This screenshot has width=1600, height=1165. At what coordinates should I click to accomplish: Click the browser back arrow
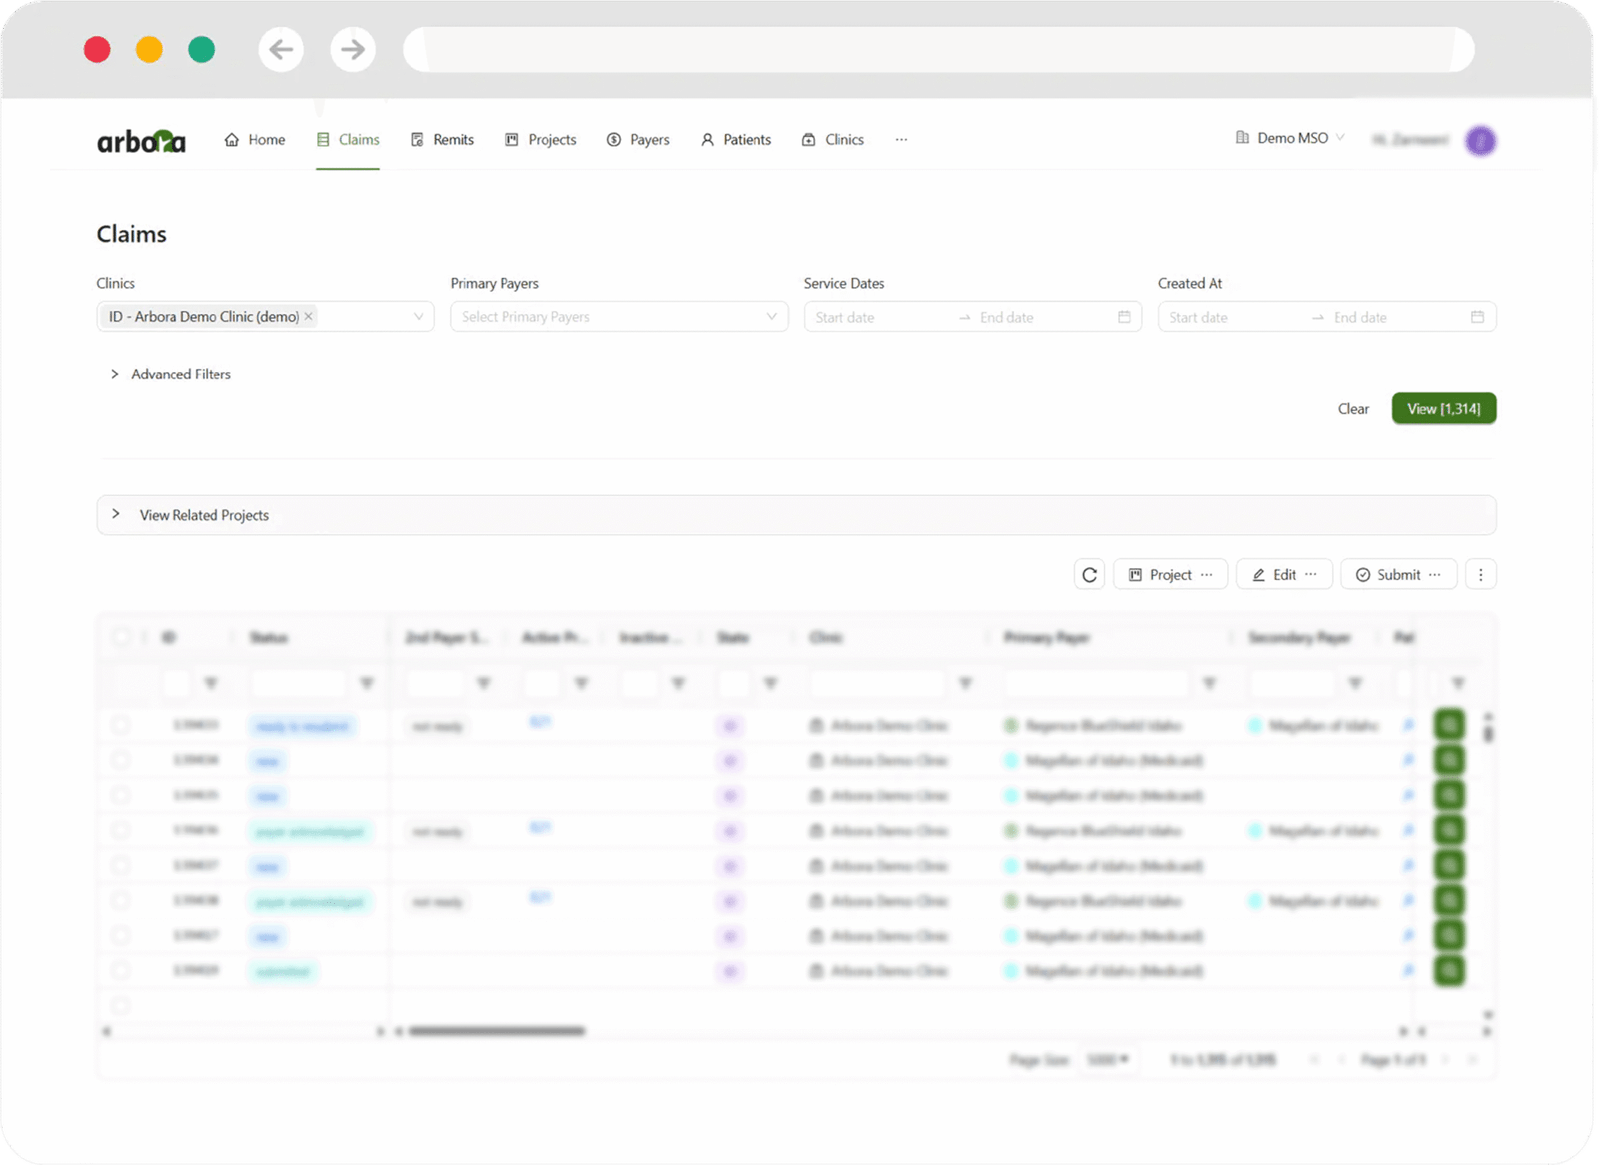click(x=281, y=49)
